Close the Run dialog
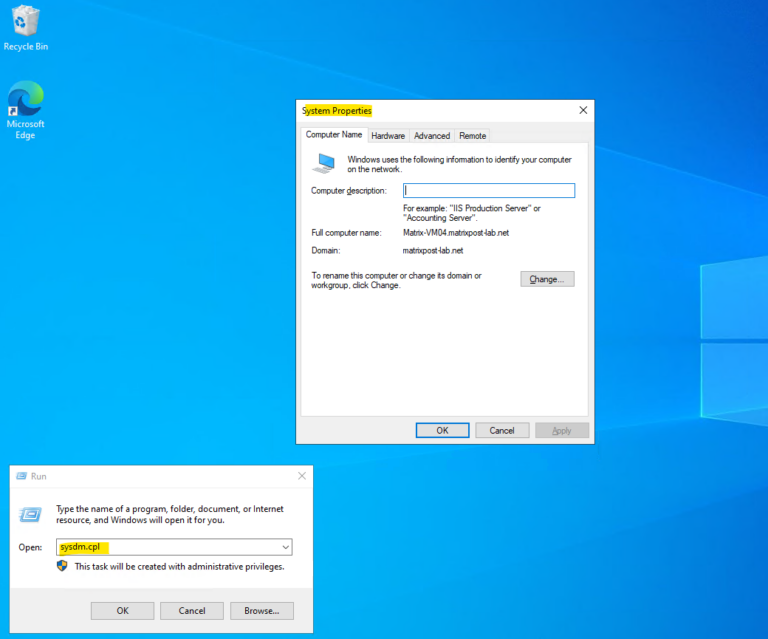Image resolution: width=768 pixels, height=639 pixels. [302, 476]
